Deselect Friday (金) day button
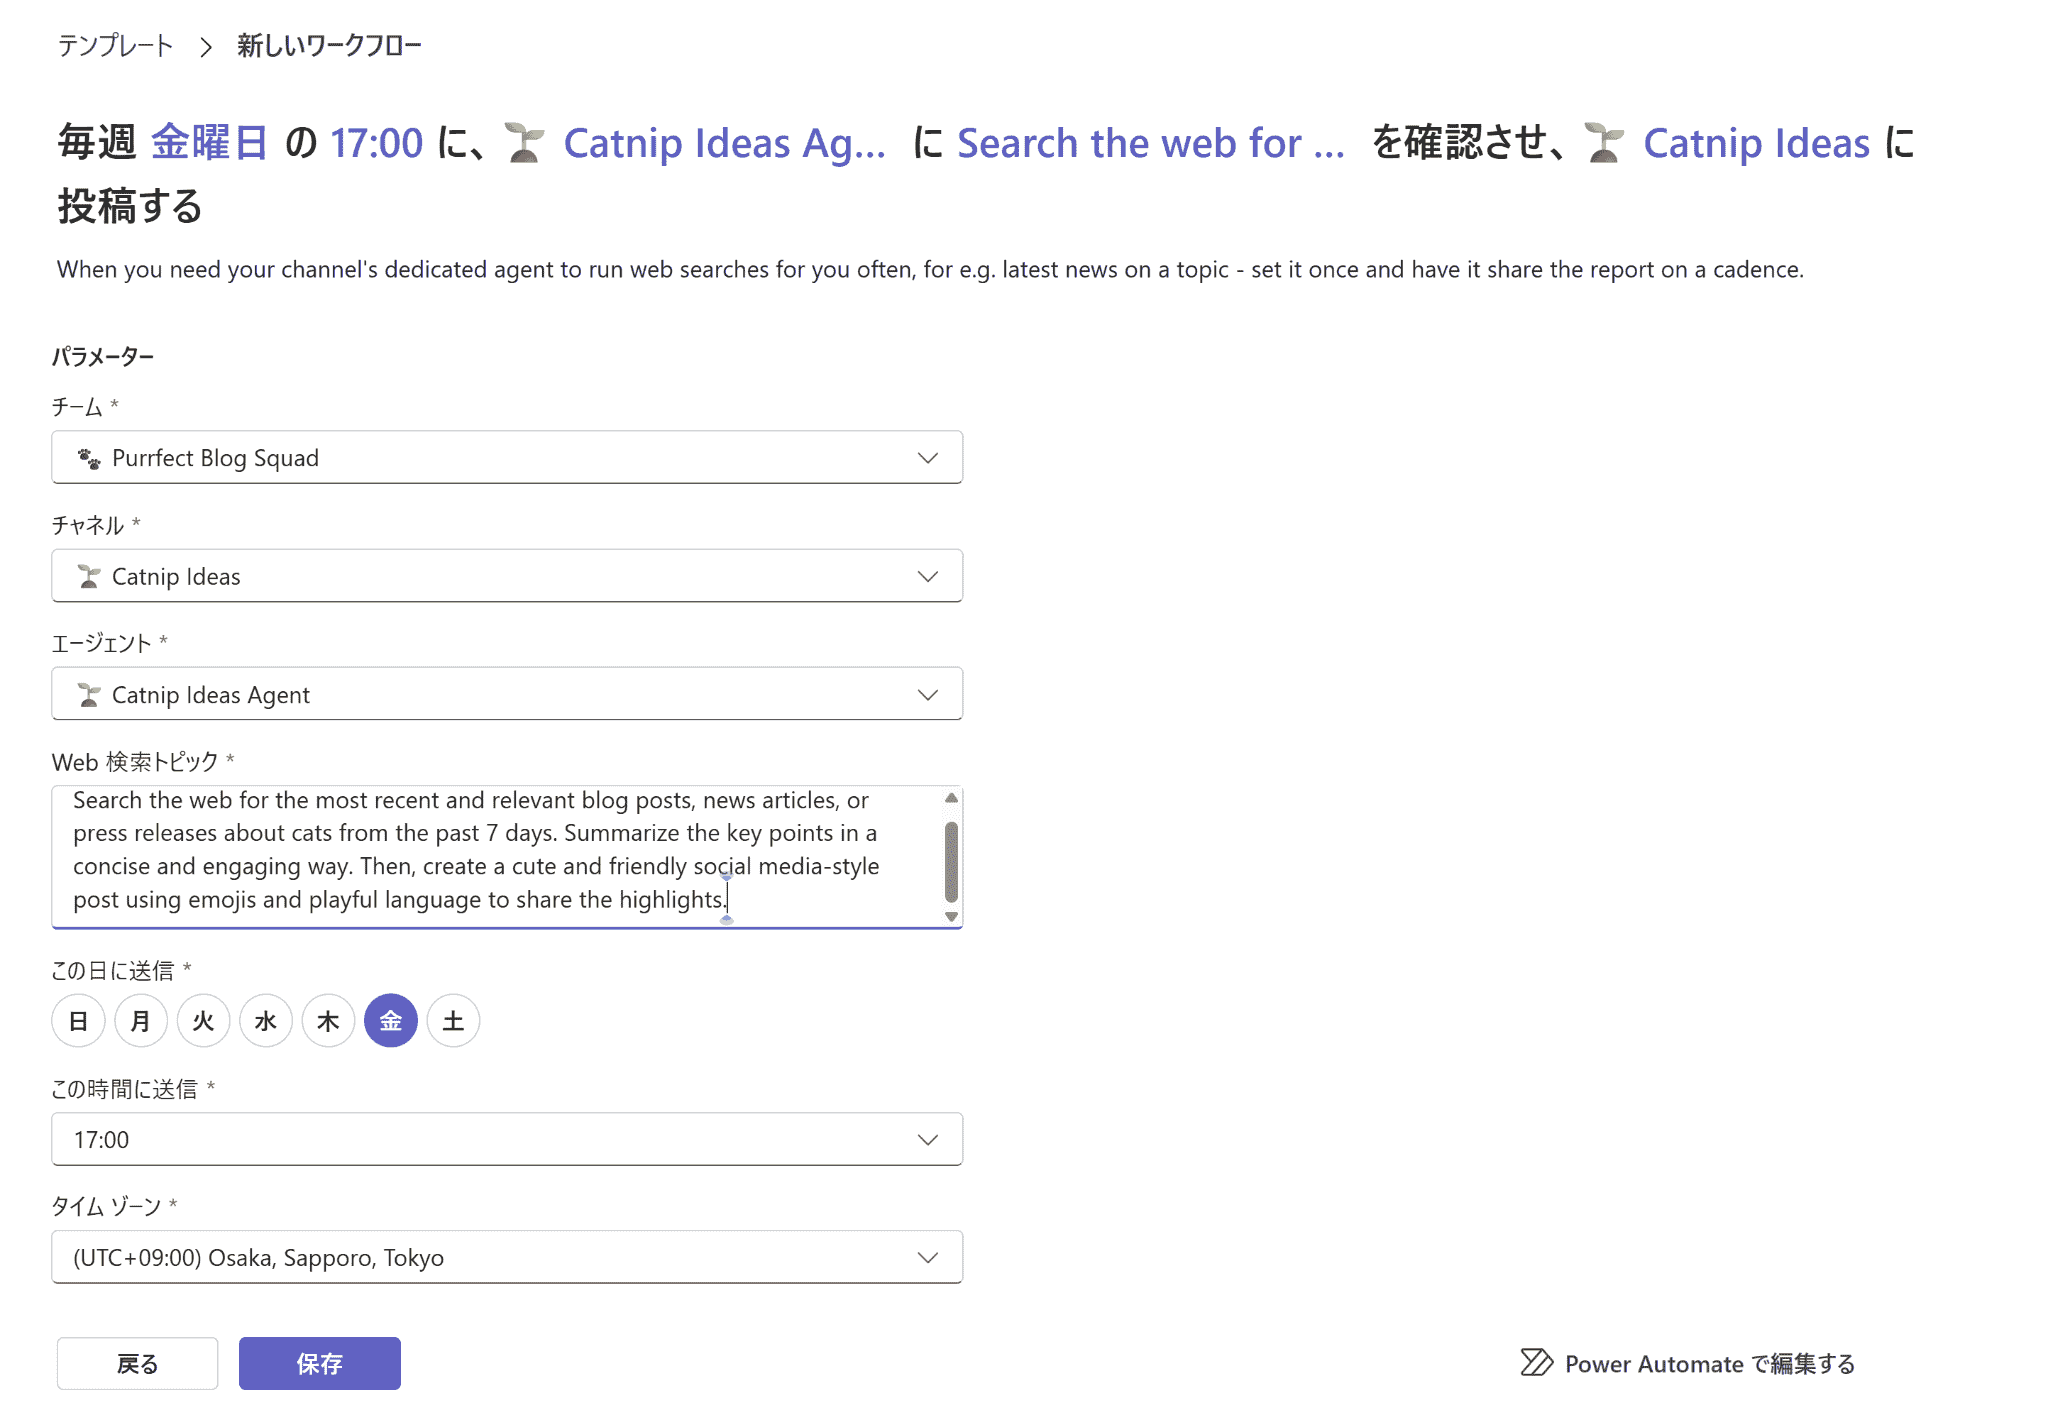 [x=391, y=1021]
